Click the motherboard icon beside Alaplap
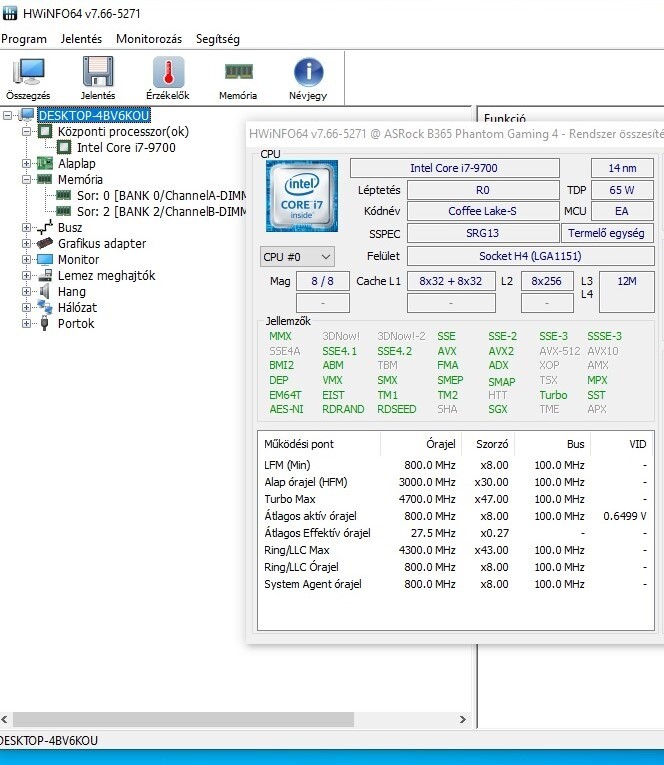 pos(45,163)
